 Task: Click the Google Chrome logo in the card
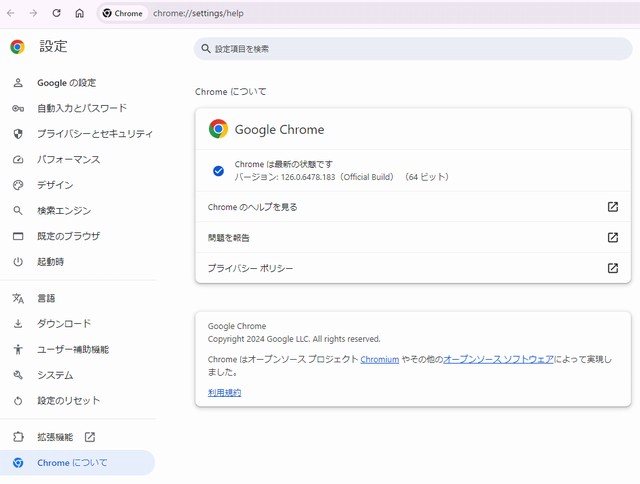[218, 129]
